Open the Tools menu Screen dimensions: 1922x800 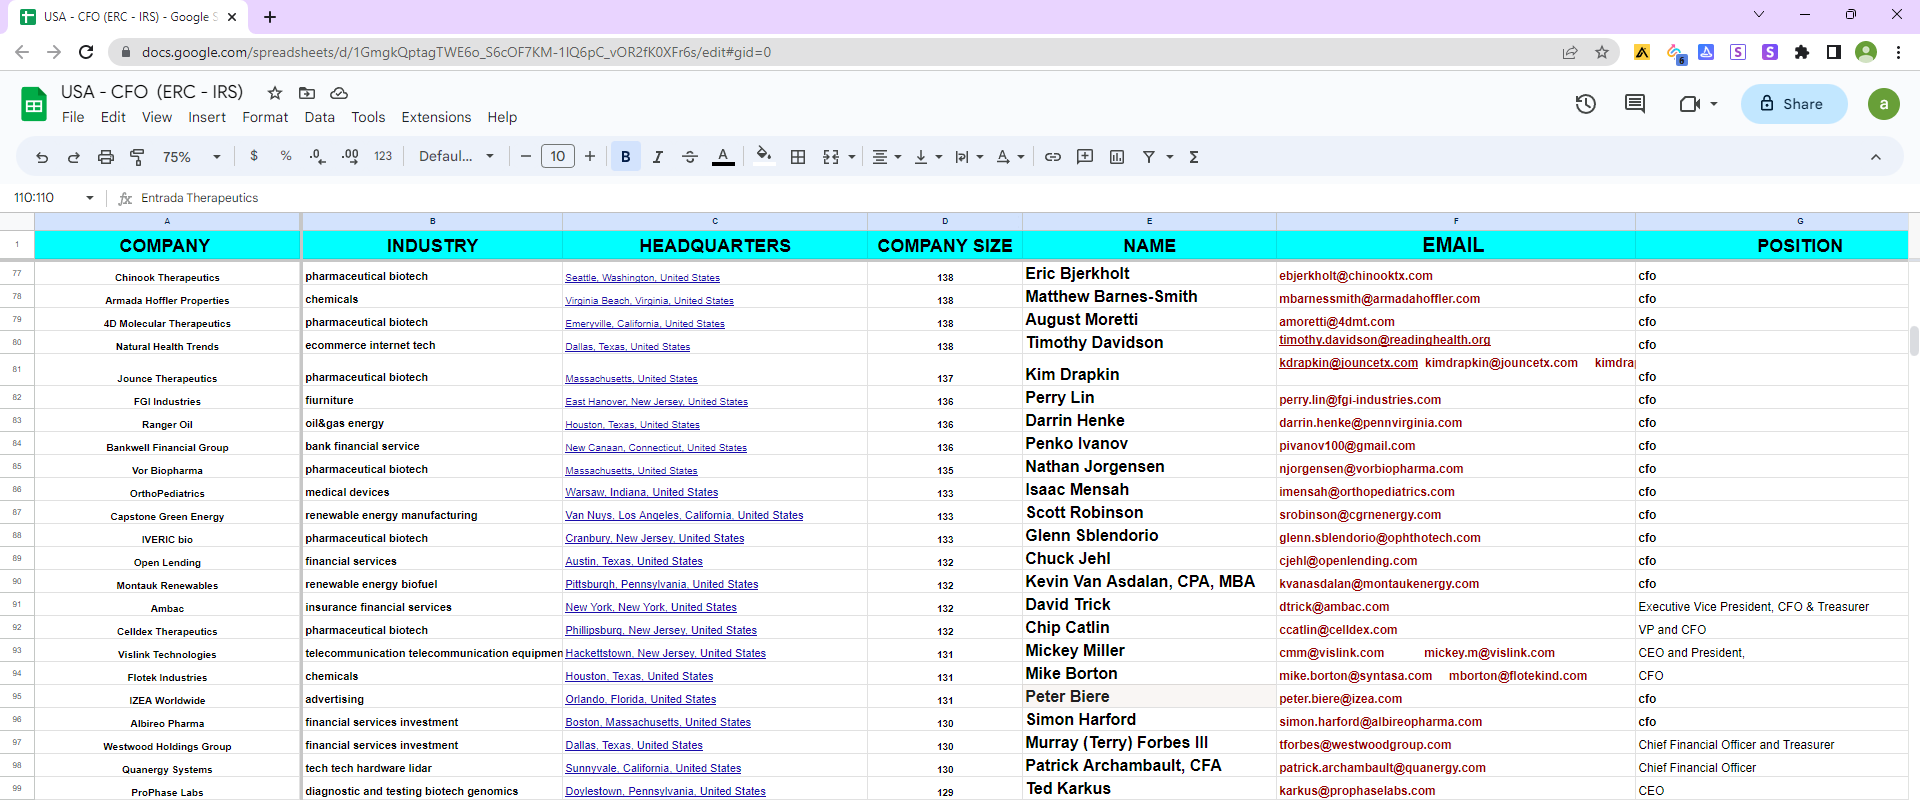368,117
